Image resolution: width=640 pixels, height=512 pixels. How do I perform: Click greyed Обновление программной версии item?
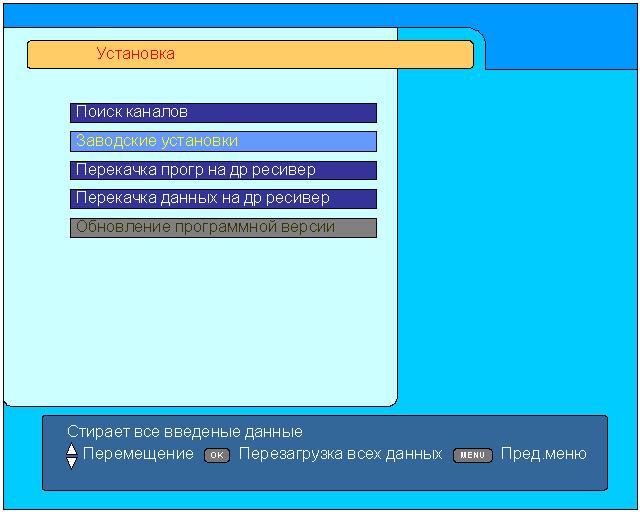(x=223, y=228)
